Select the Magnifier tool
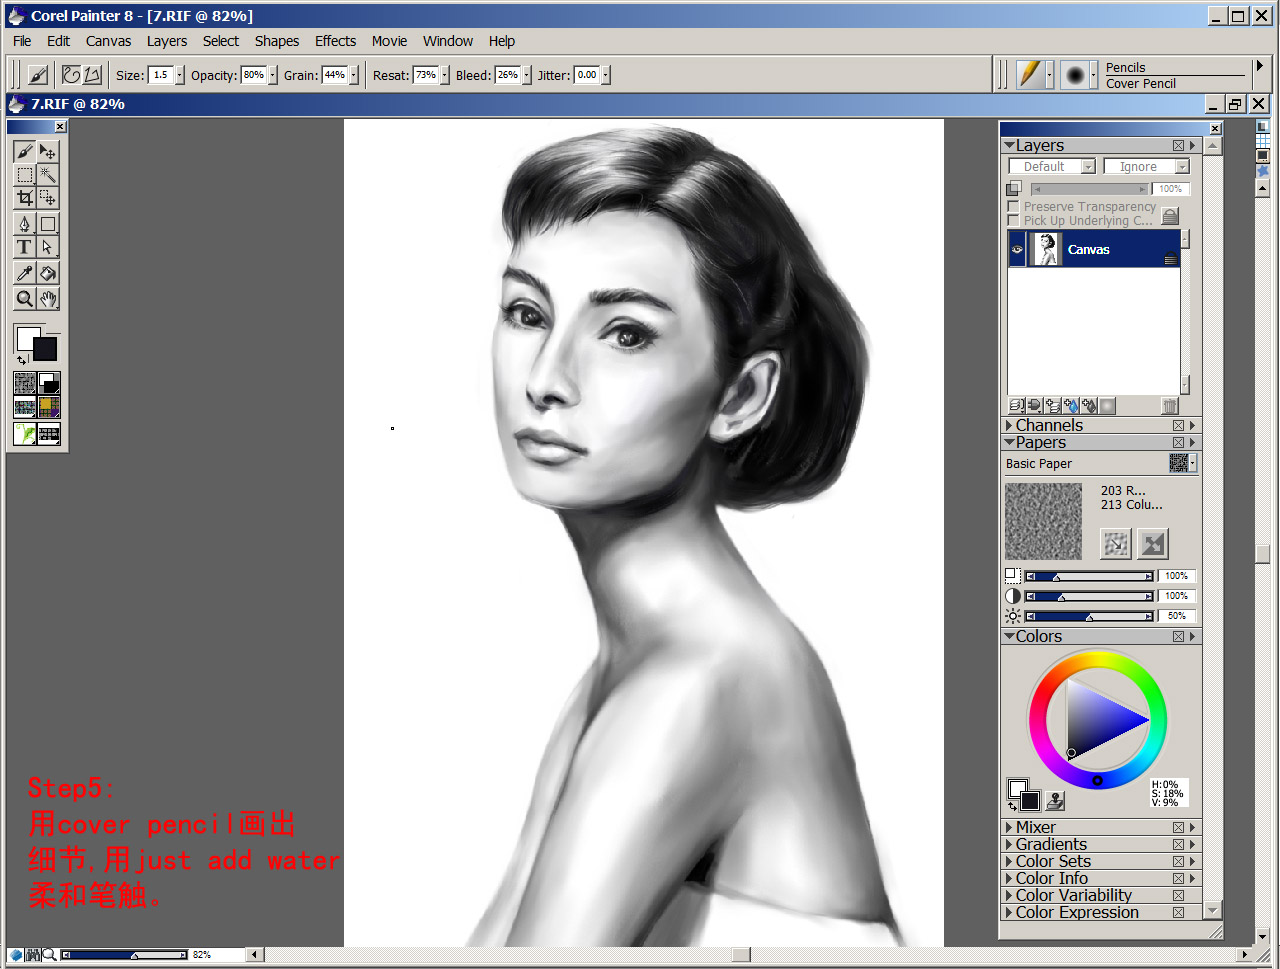Screen dimensions: 1280x969 pyautogui.click(x=25, y=298)
